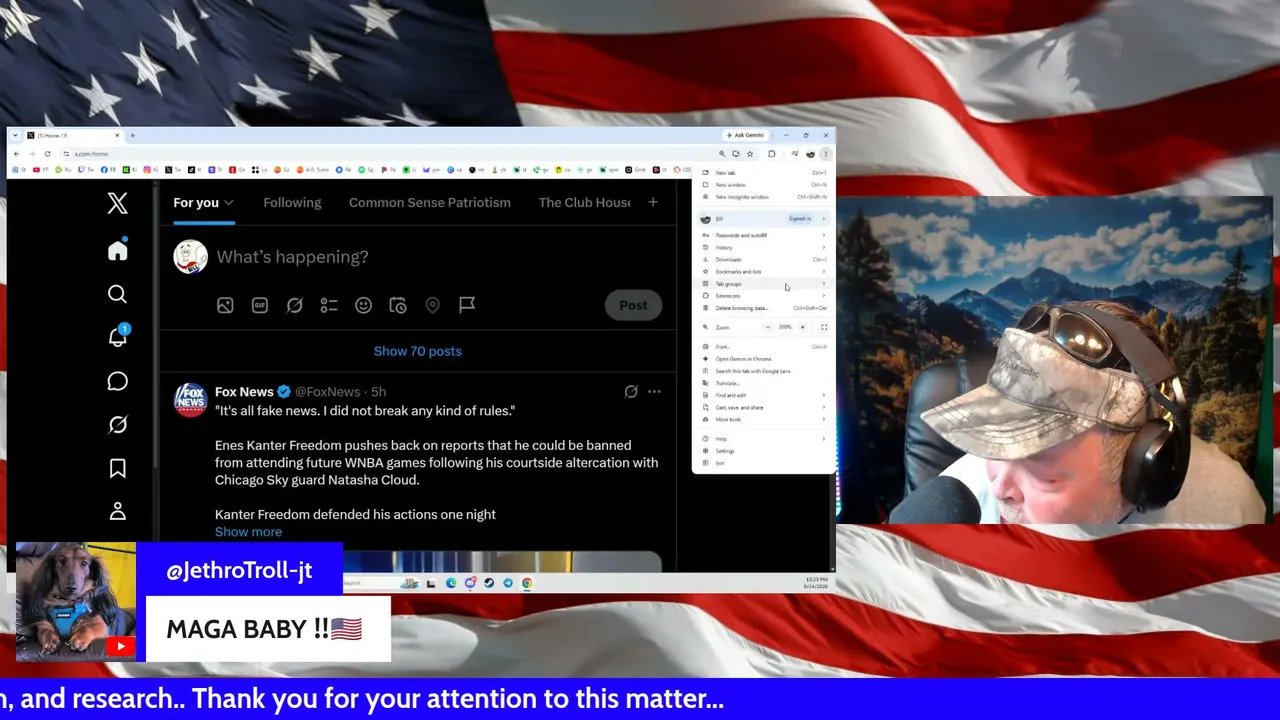Viewport: 1280px width, 720px height.
Task: Expand the Extensions submenu
Action: pos(763,296)
